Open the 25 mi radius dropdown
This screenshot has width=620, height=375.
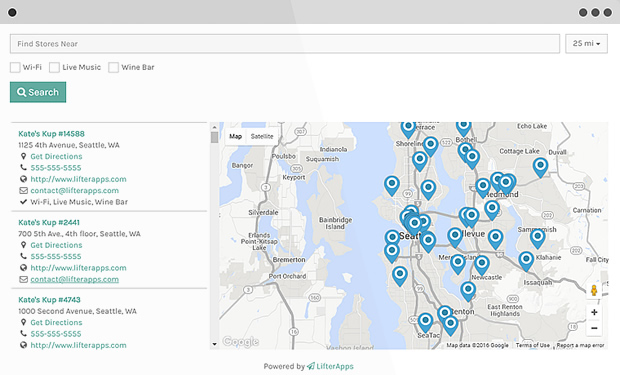point(586,44)
